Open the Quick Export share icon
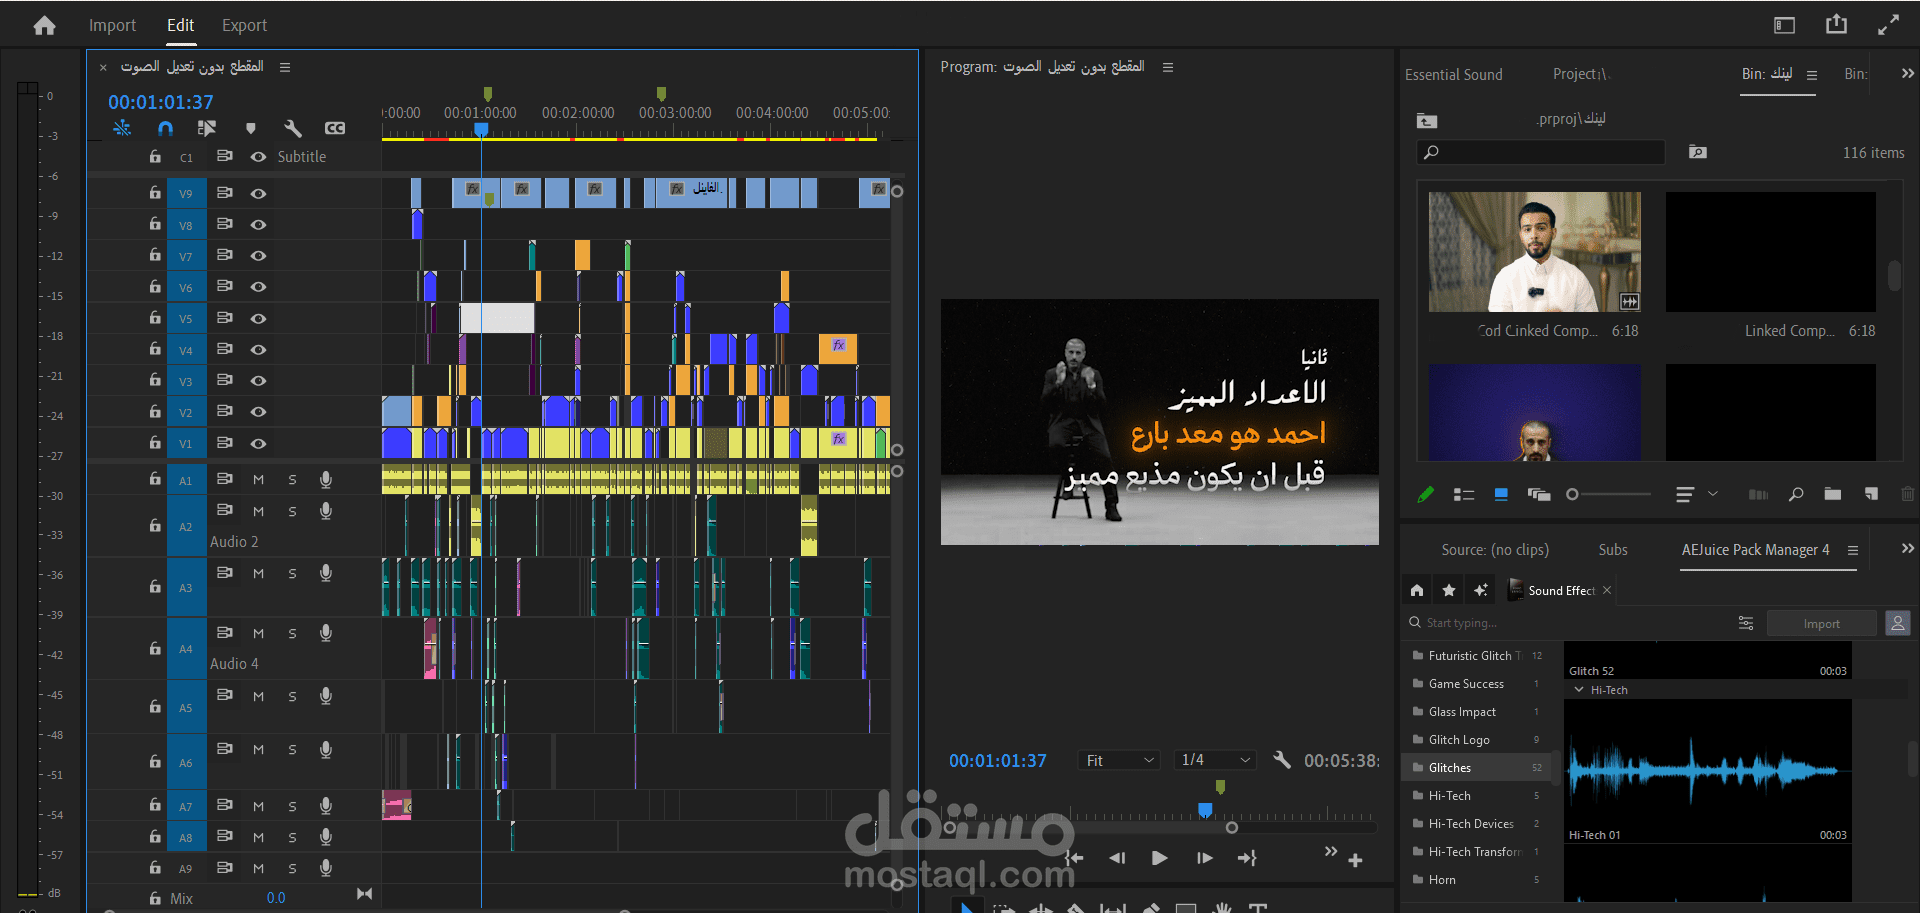Viewport: 1920px width, 913px height. coord(1836,24)
